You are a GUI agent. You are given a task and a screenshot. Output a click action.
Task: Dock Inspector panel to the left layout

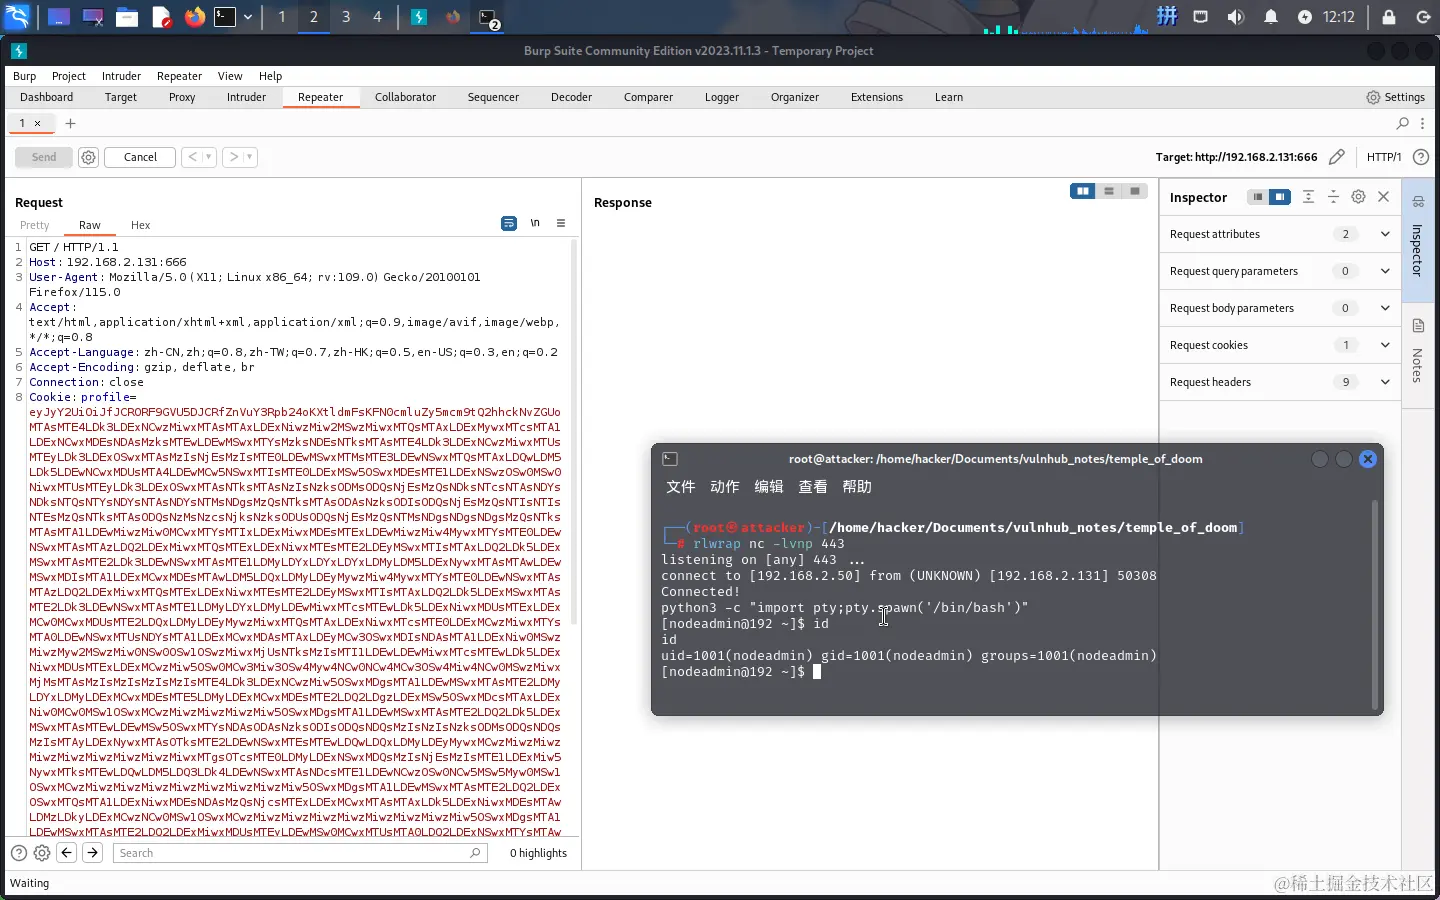(x=1258, y=197)
